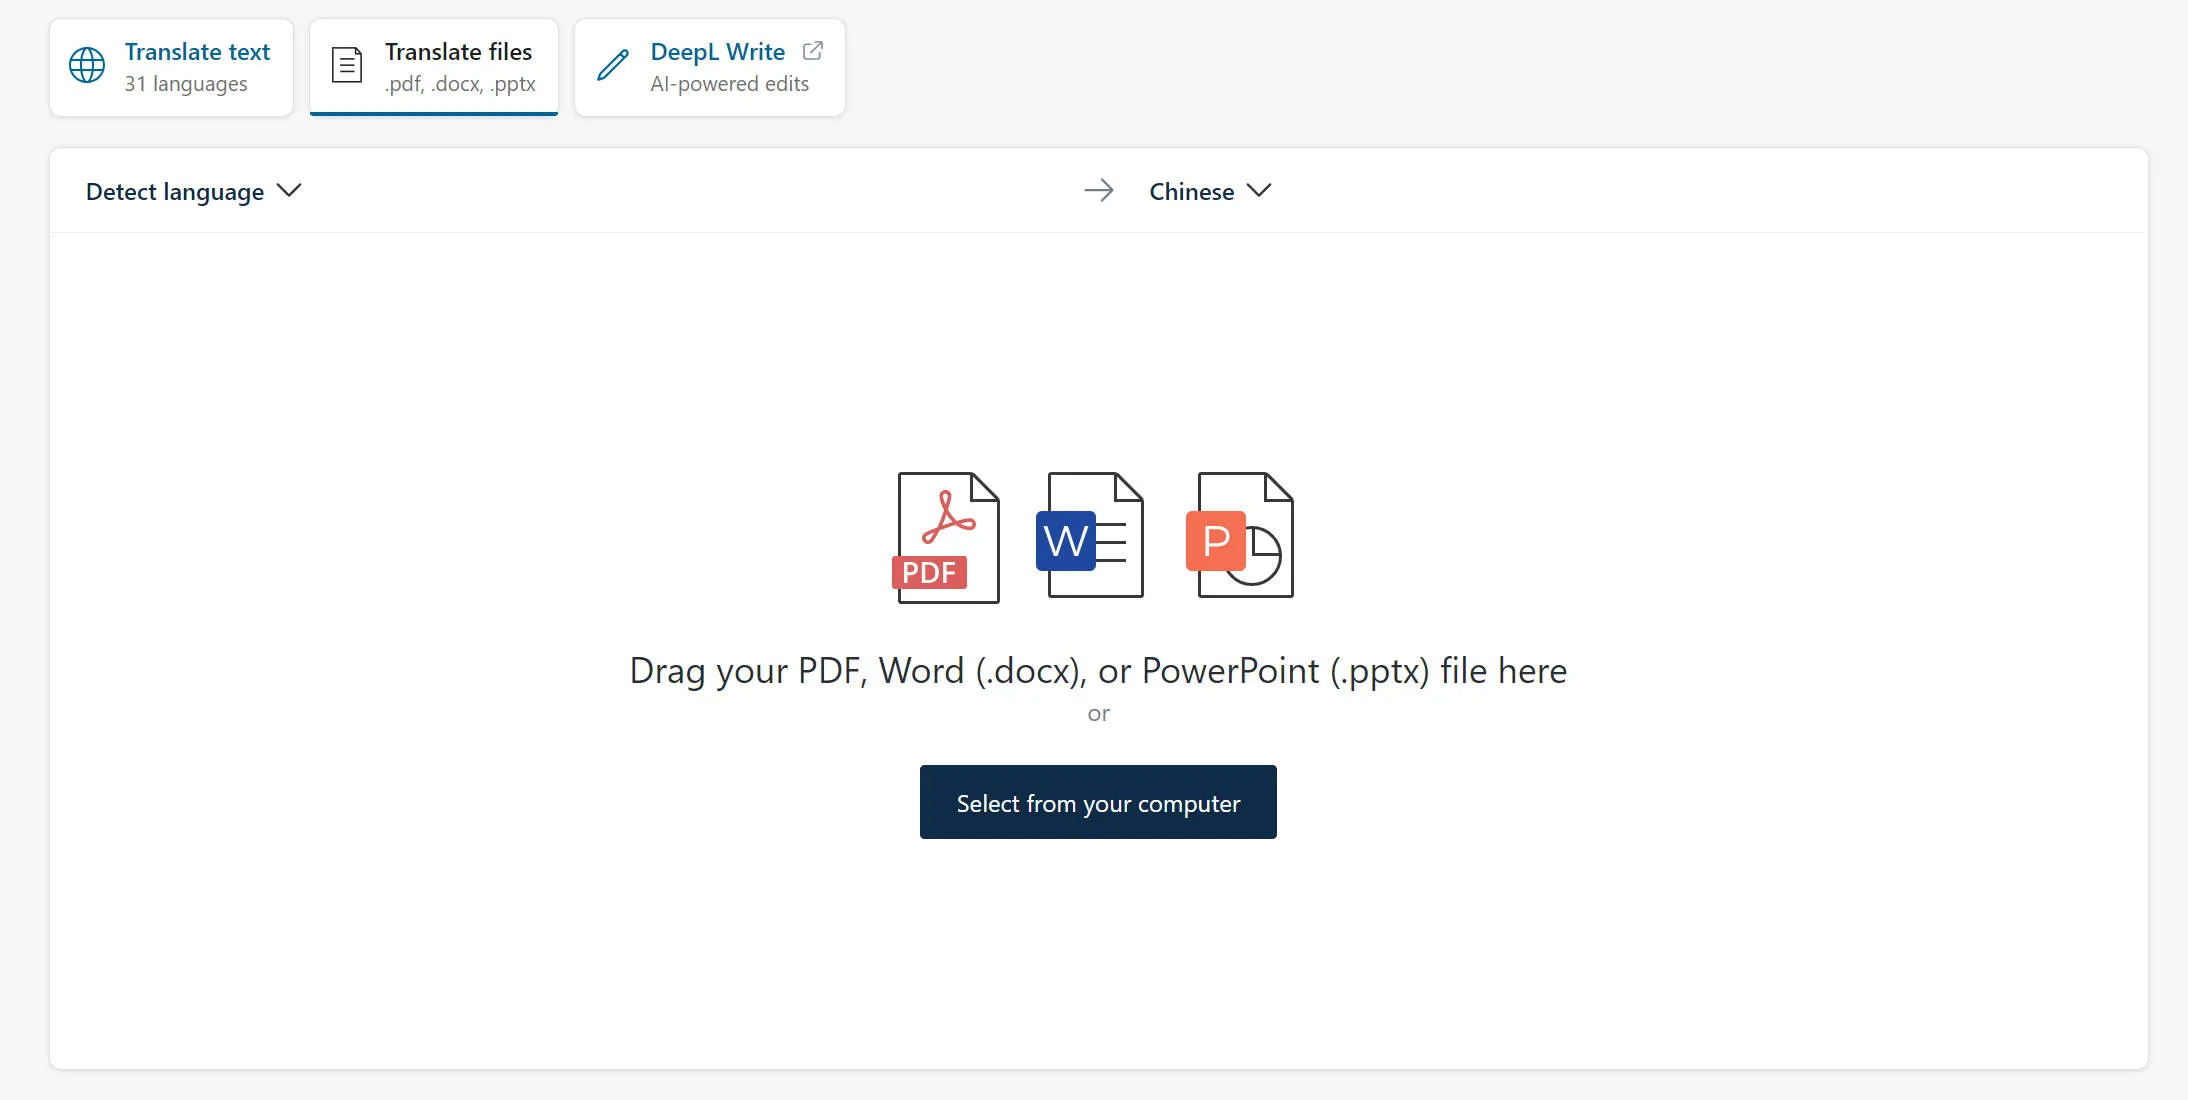Click the PowerPoint file icon
Viewport: 2188px width, 1100px height.
coord(1241,537)
